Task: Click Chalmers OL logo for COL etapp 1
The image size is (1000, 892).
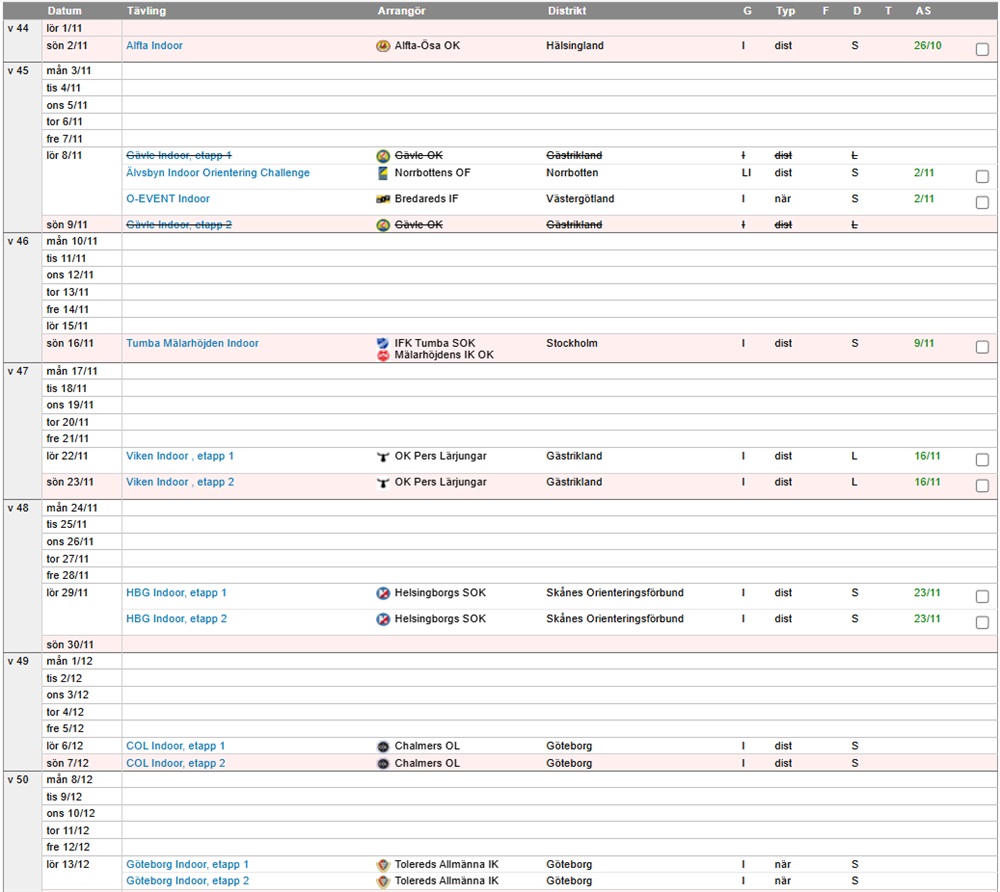Action: (x=382, y=746)
